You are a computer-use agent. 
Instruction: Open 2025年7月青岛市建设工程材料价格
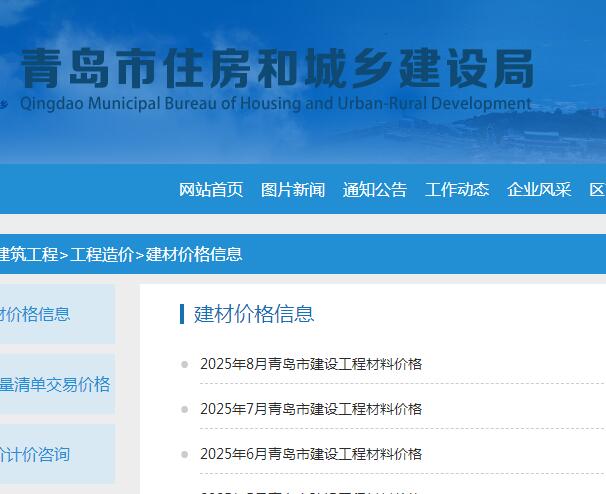pyautogui.click(x=311, y=409)
